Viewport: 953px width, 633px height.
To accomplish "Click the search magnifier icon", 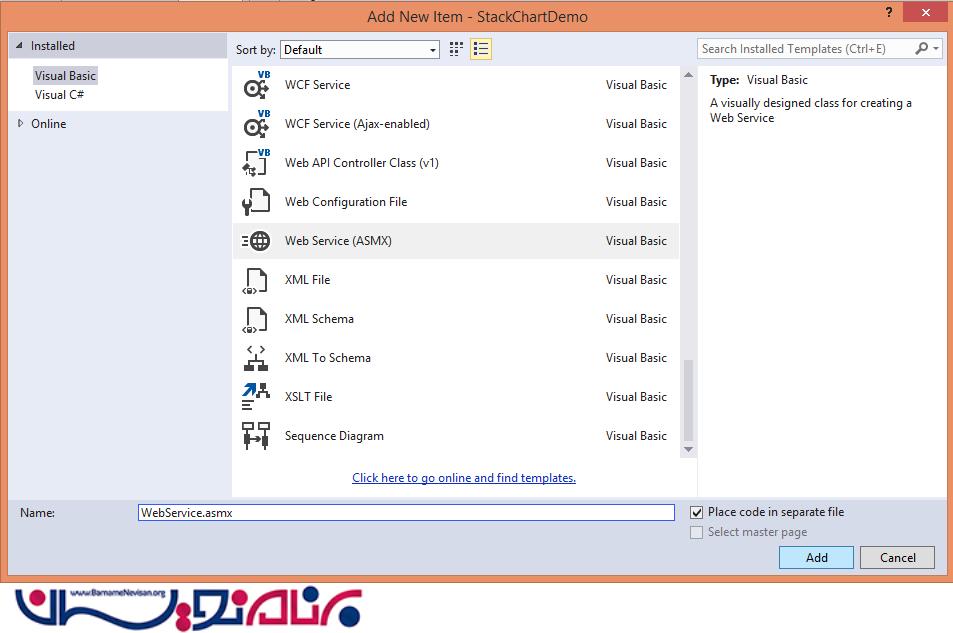I will pos(921,49).
